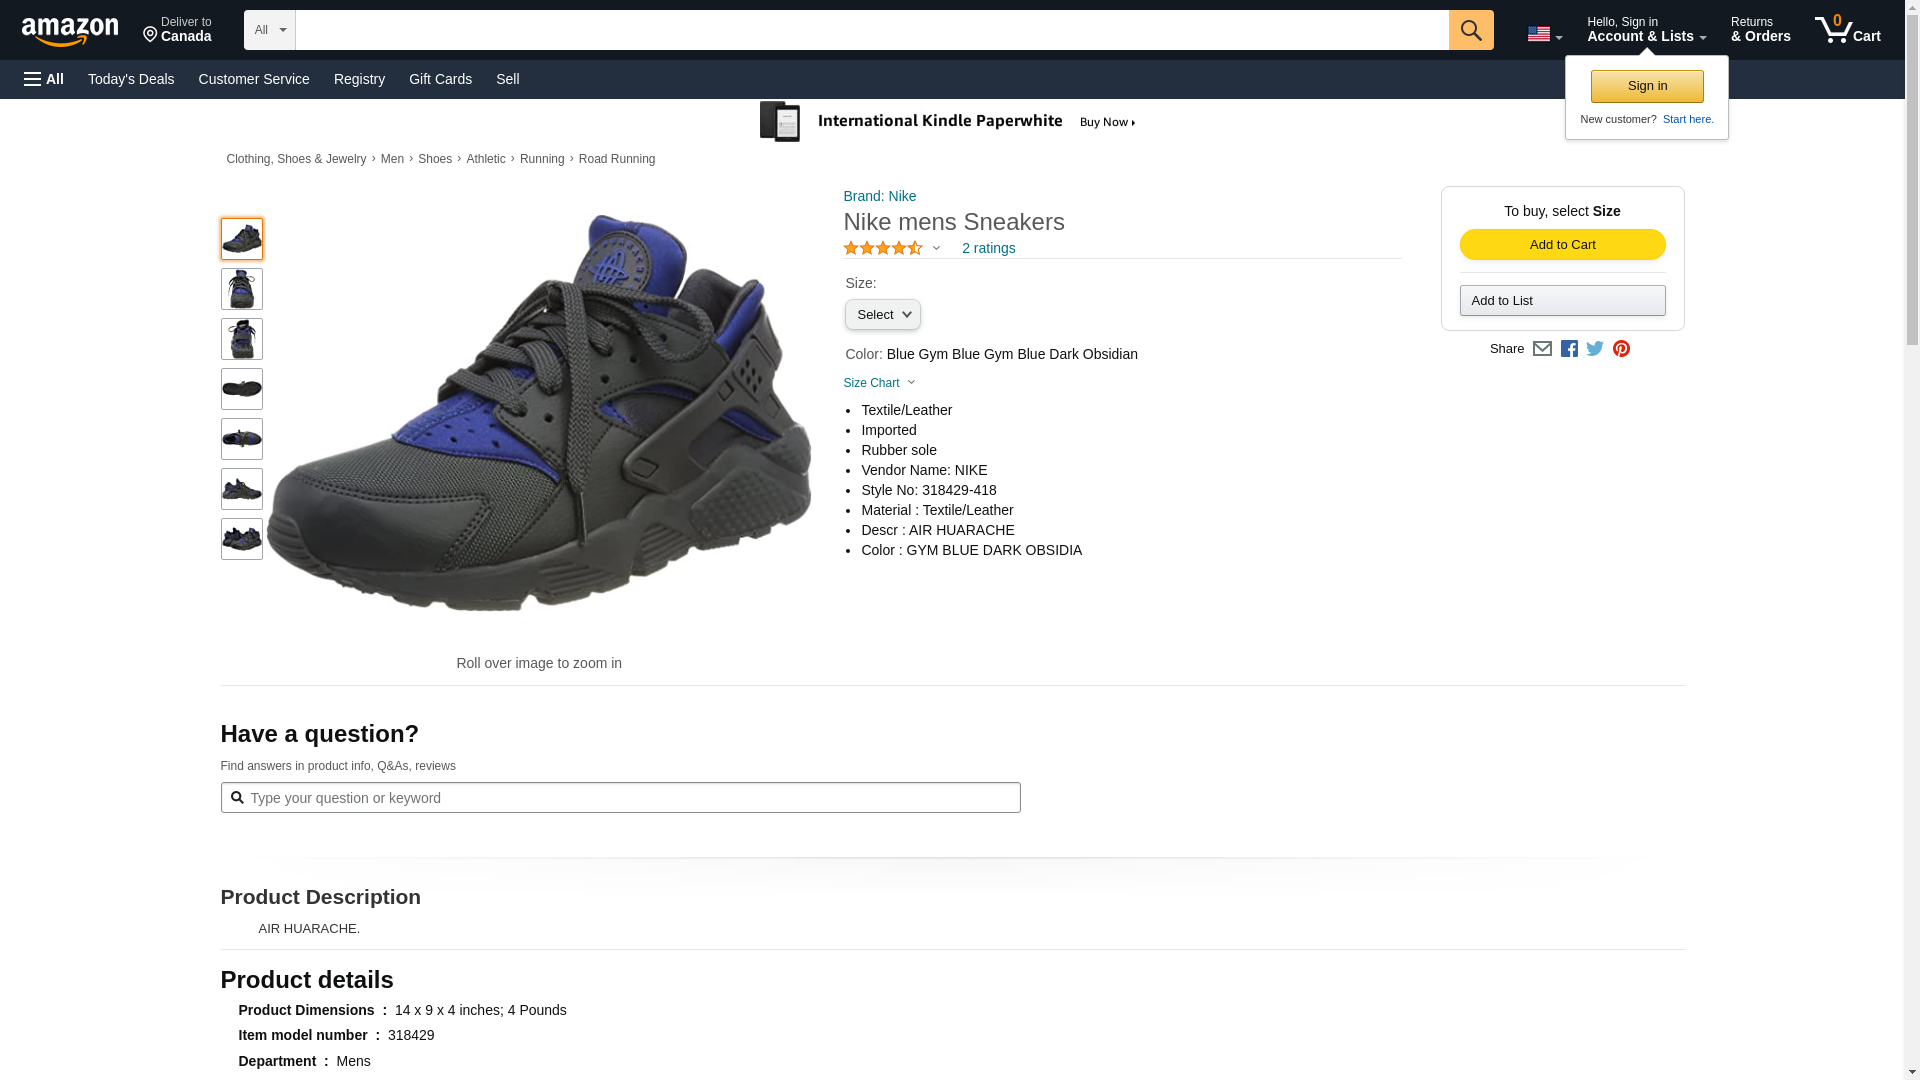The width and height of the screenshot is (1920, 1080).
Task: Go to Gift Cards menu item
Action: coord(440,79)
